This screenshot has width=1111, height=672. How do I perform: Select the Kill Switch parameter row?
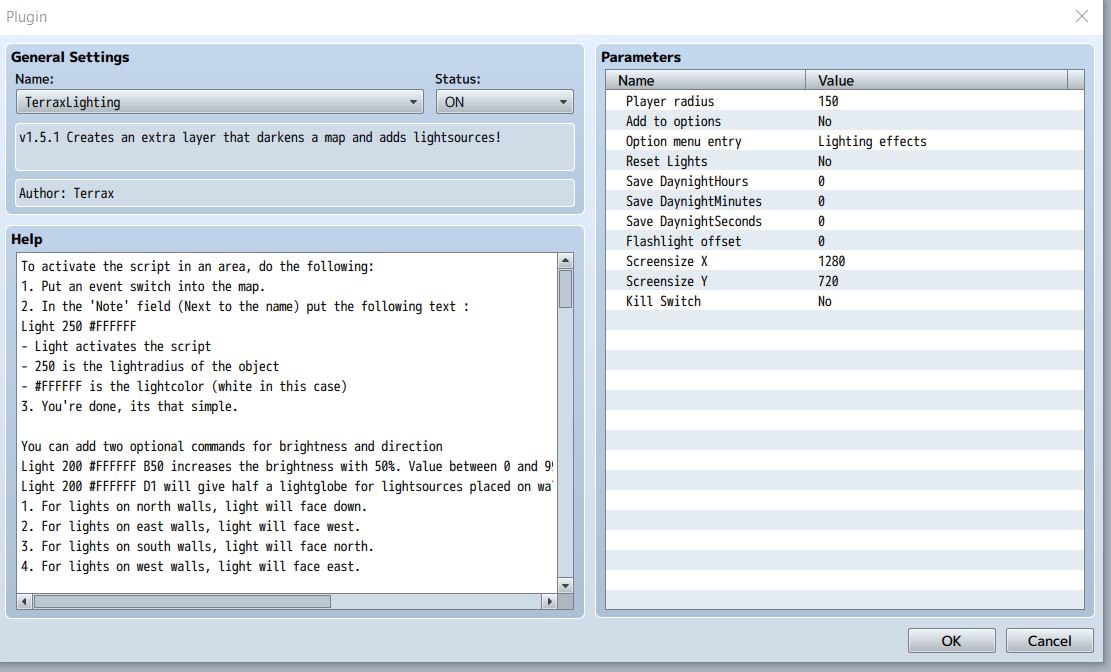845,301
